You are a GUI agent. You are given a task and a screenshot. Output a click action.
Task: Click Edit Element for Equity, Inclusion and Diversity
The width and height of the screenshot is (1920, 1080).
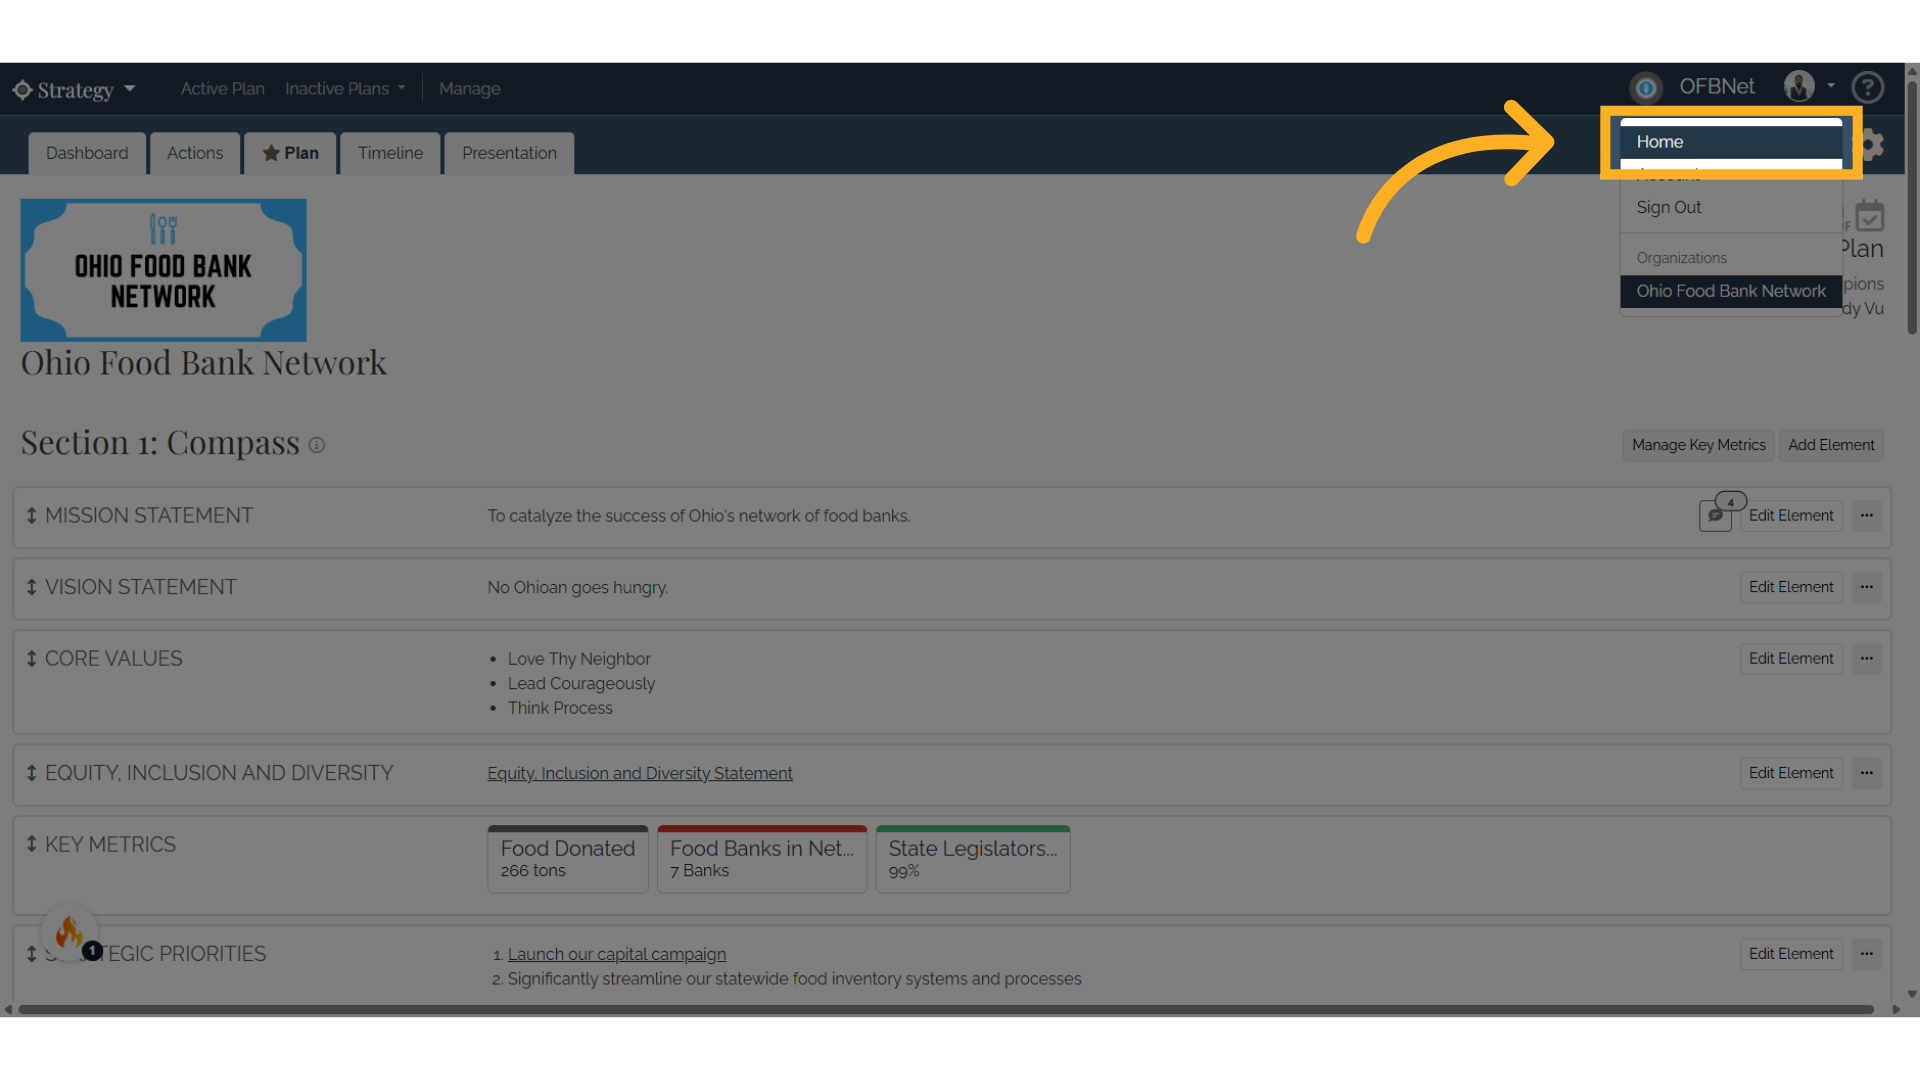(1791, 773)
